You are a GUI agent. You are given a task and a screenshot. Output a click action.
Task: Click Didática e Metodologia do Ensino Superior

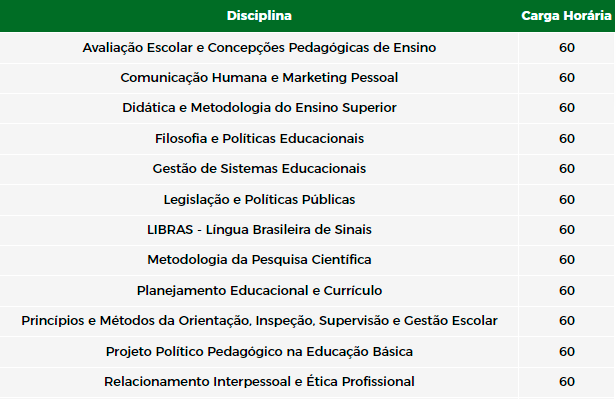[259, 108]
